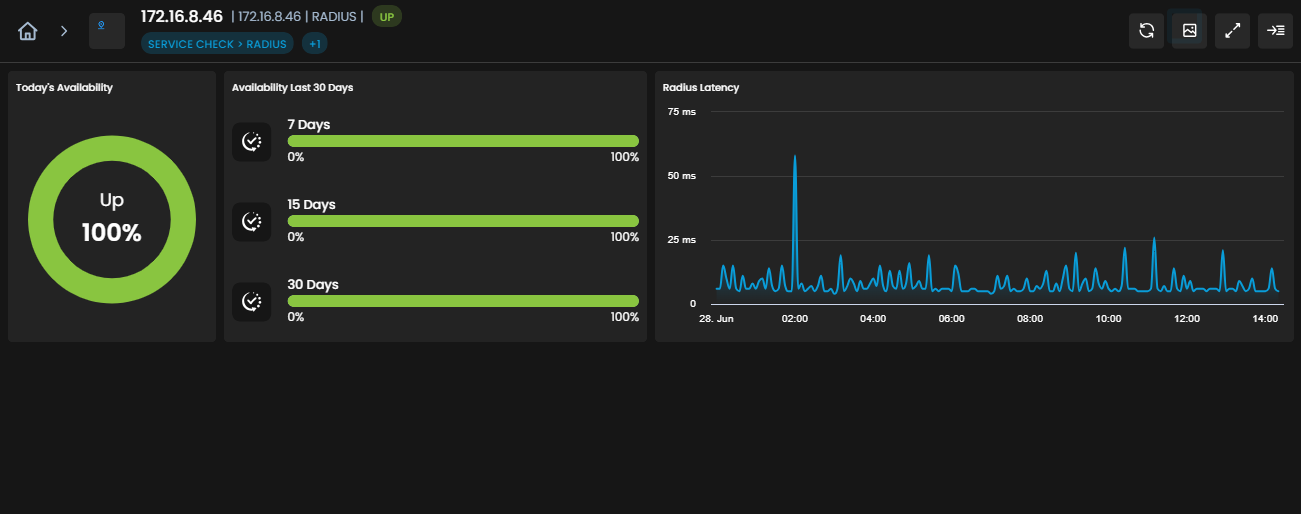Go to the home dashboard icon
The width and height of the screenshot is (1301, 514).
(x=28, y=31)
